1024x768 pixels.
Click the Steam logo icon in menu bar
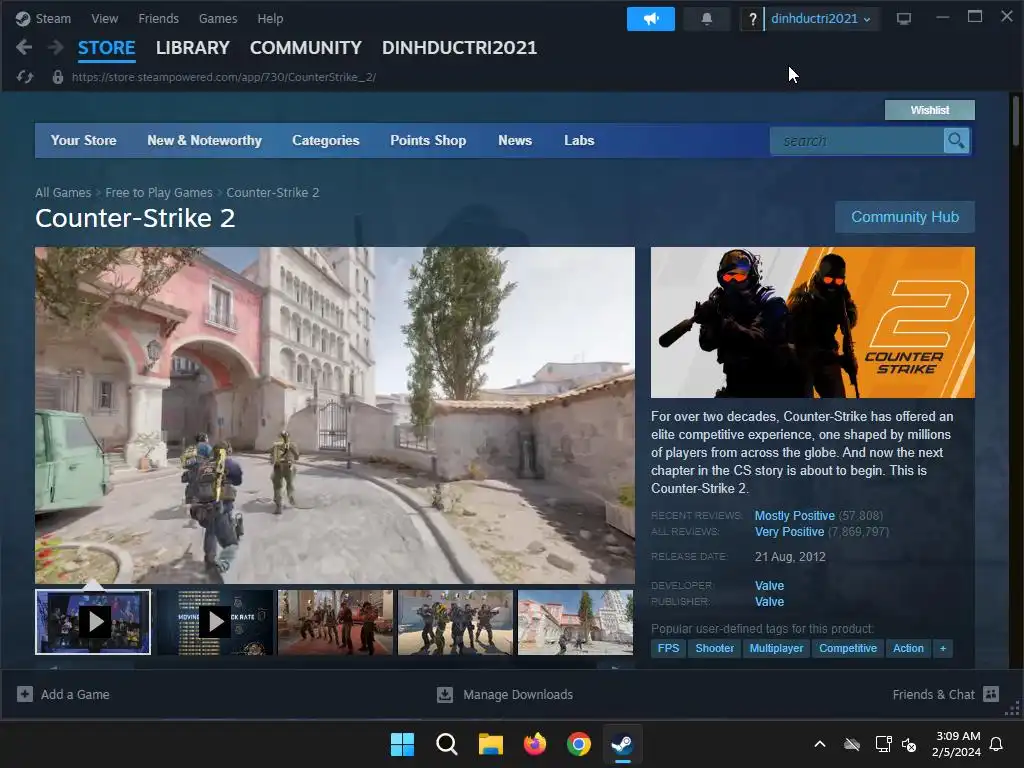pyautogui.click(x=23, y=18)
